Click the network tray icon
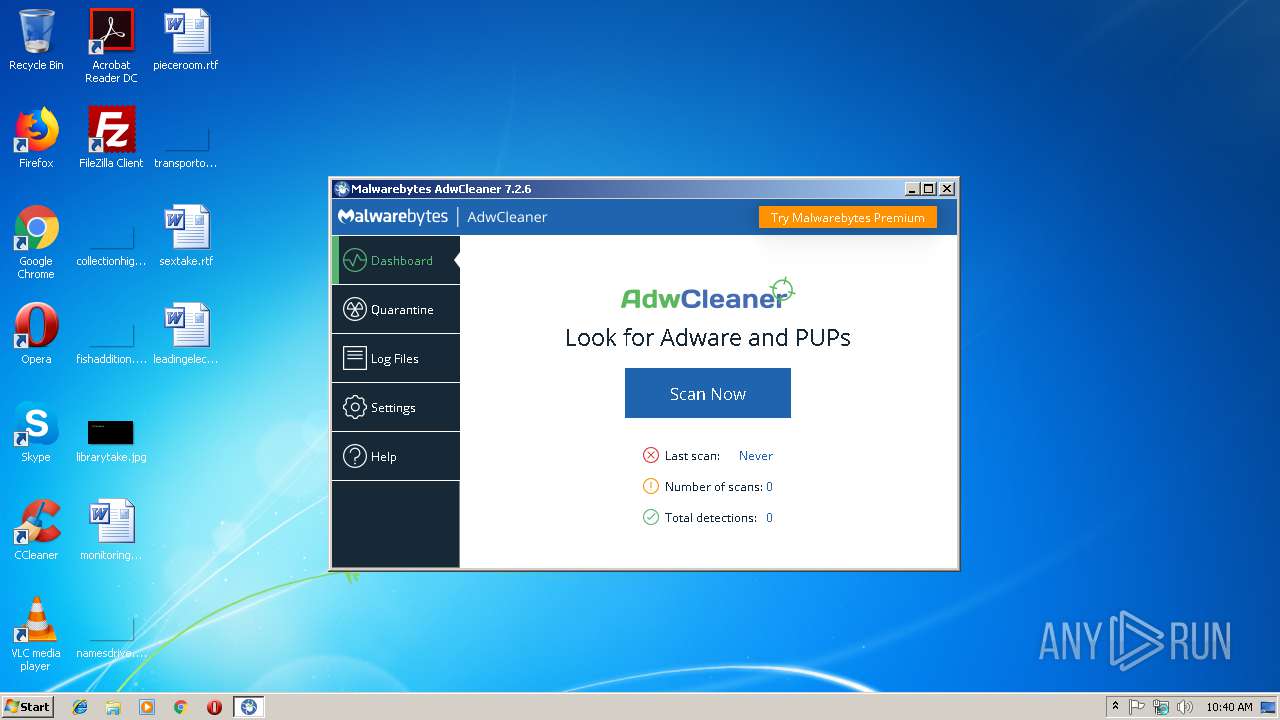The width and height of the screenshot is (1280, 720). click(1161, 707)
